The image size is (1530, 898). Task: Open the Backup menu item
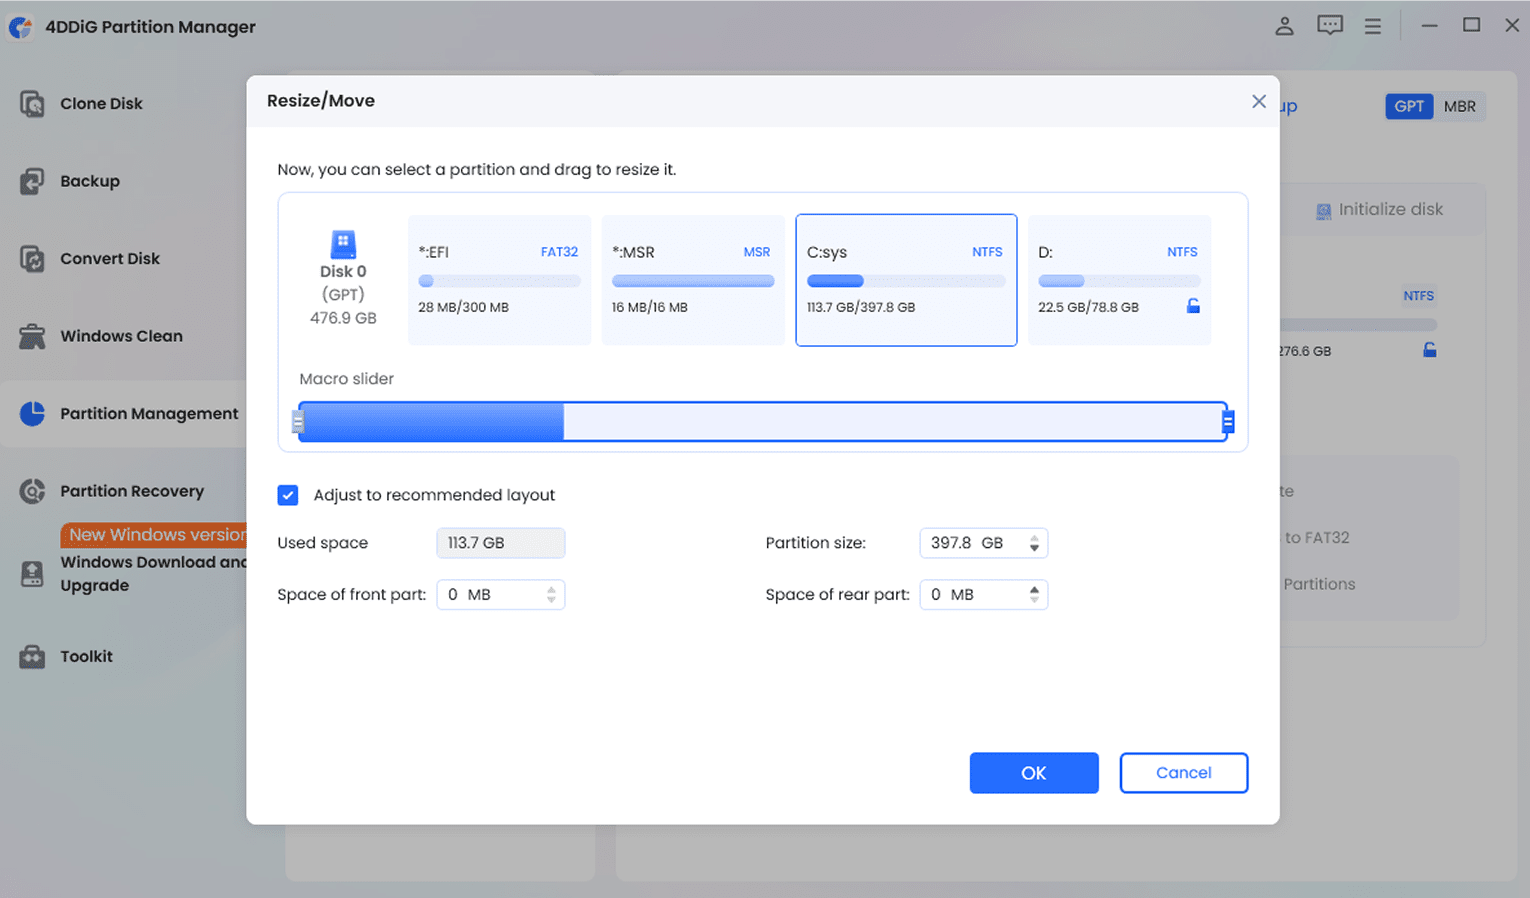click(x=90, y=181)
